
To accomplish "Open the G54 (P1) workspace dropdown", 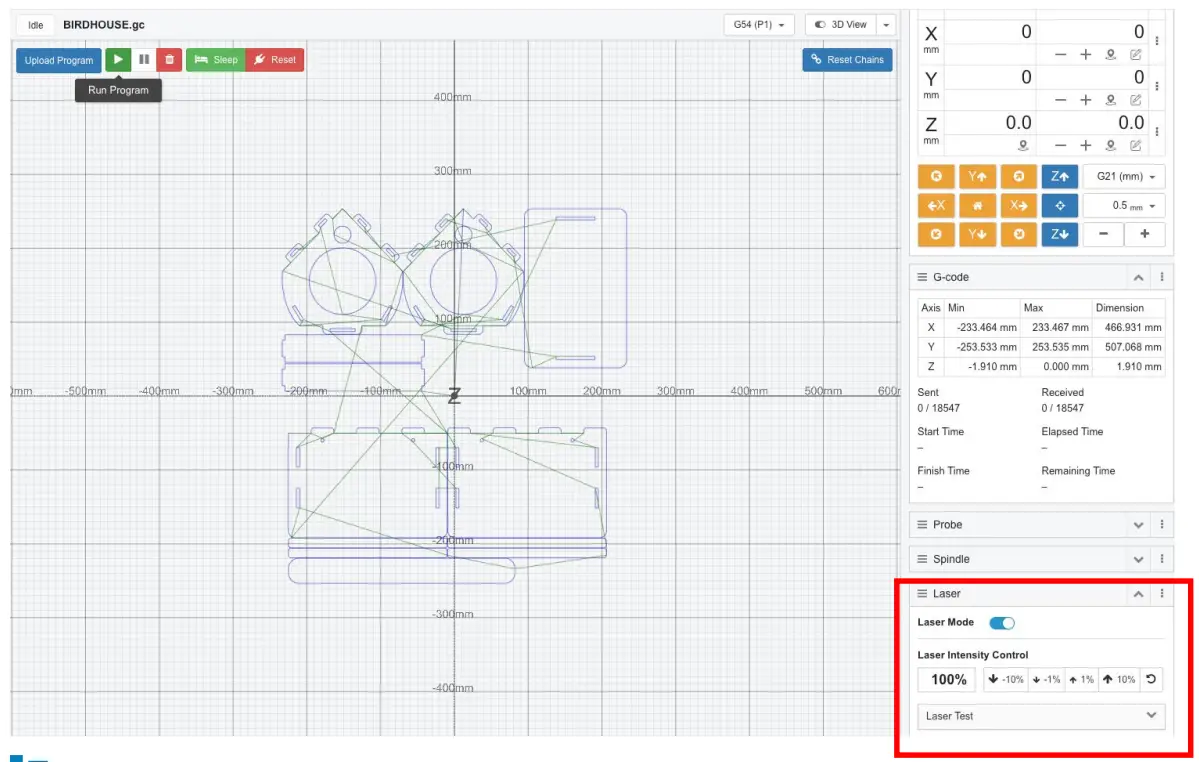I will pos(758,24).
